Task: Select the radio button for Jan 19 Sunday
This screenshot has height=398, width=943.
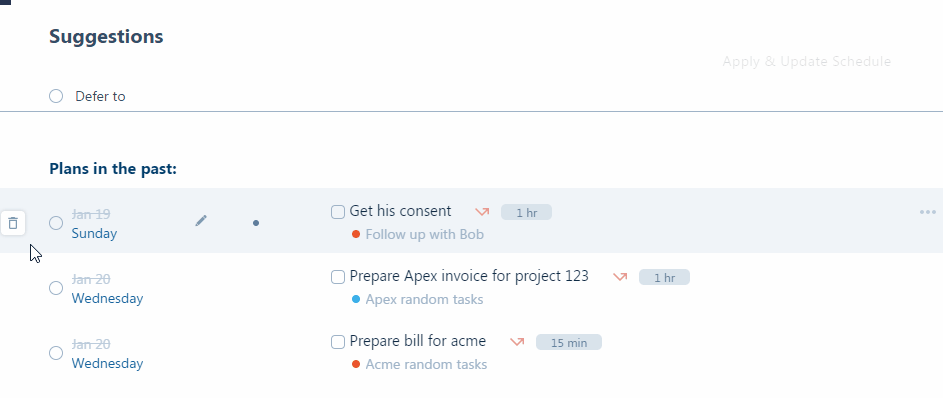Action: pos(56,223)
